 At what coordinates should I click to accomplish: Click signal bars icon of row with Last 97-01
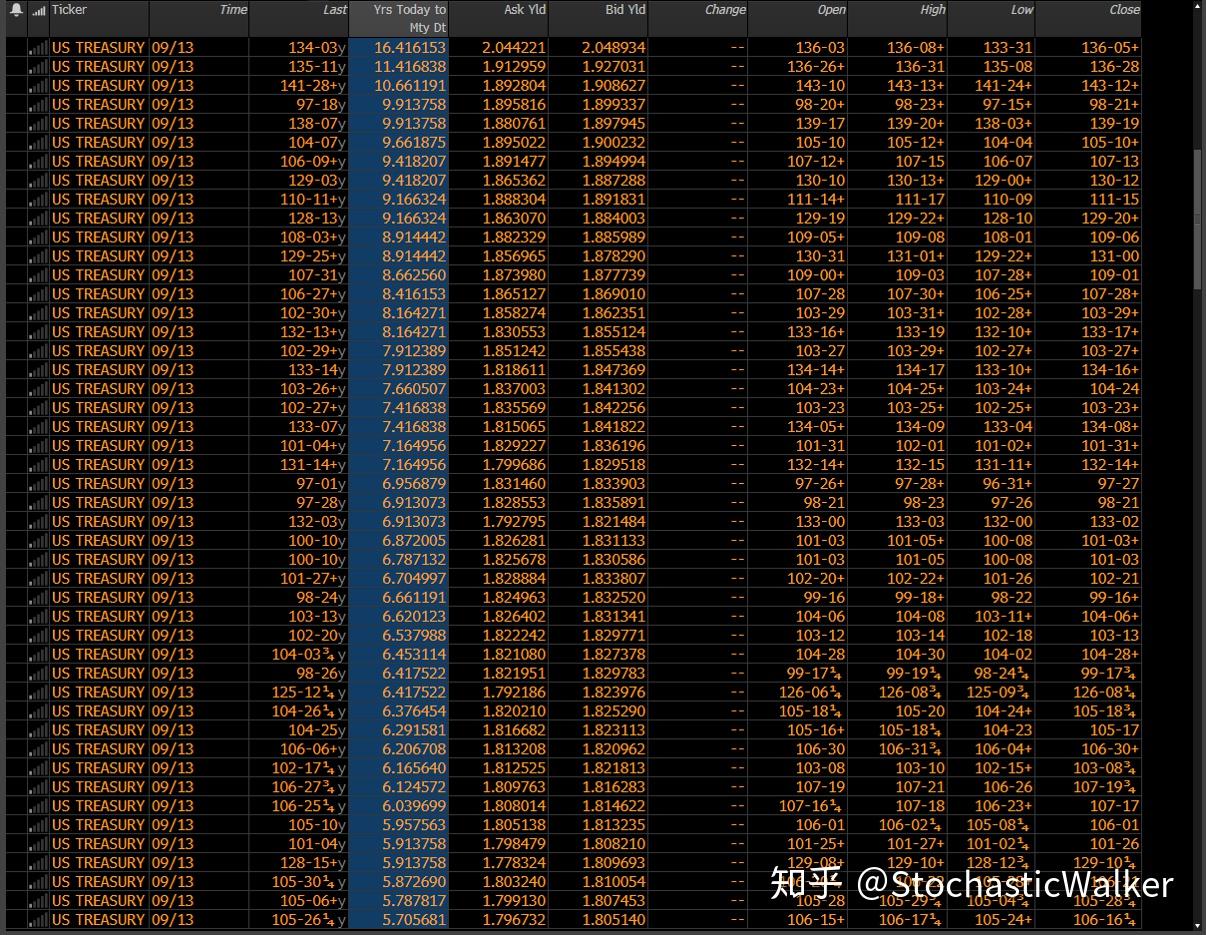tap(38, 484)
